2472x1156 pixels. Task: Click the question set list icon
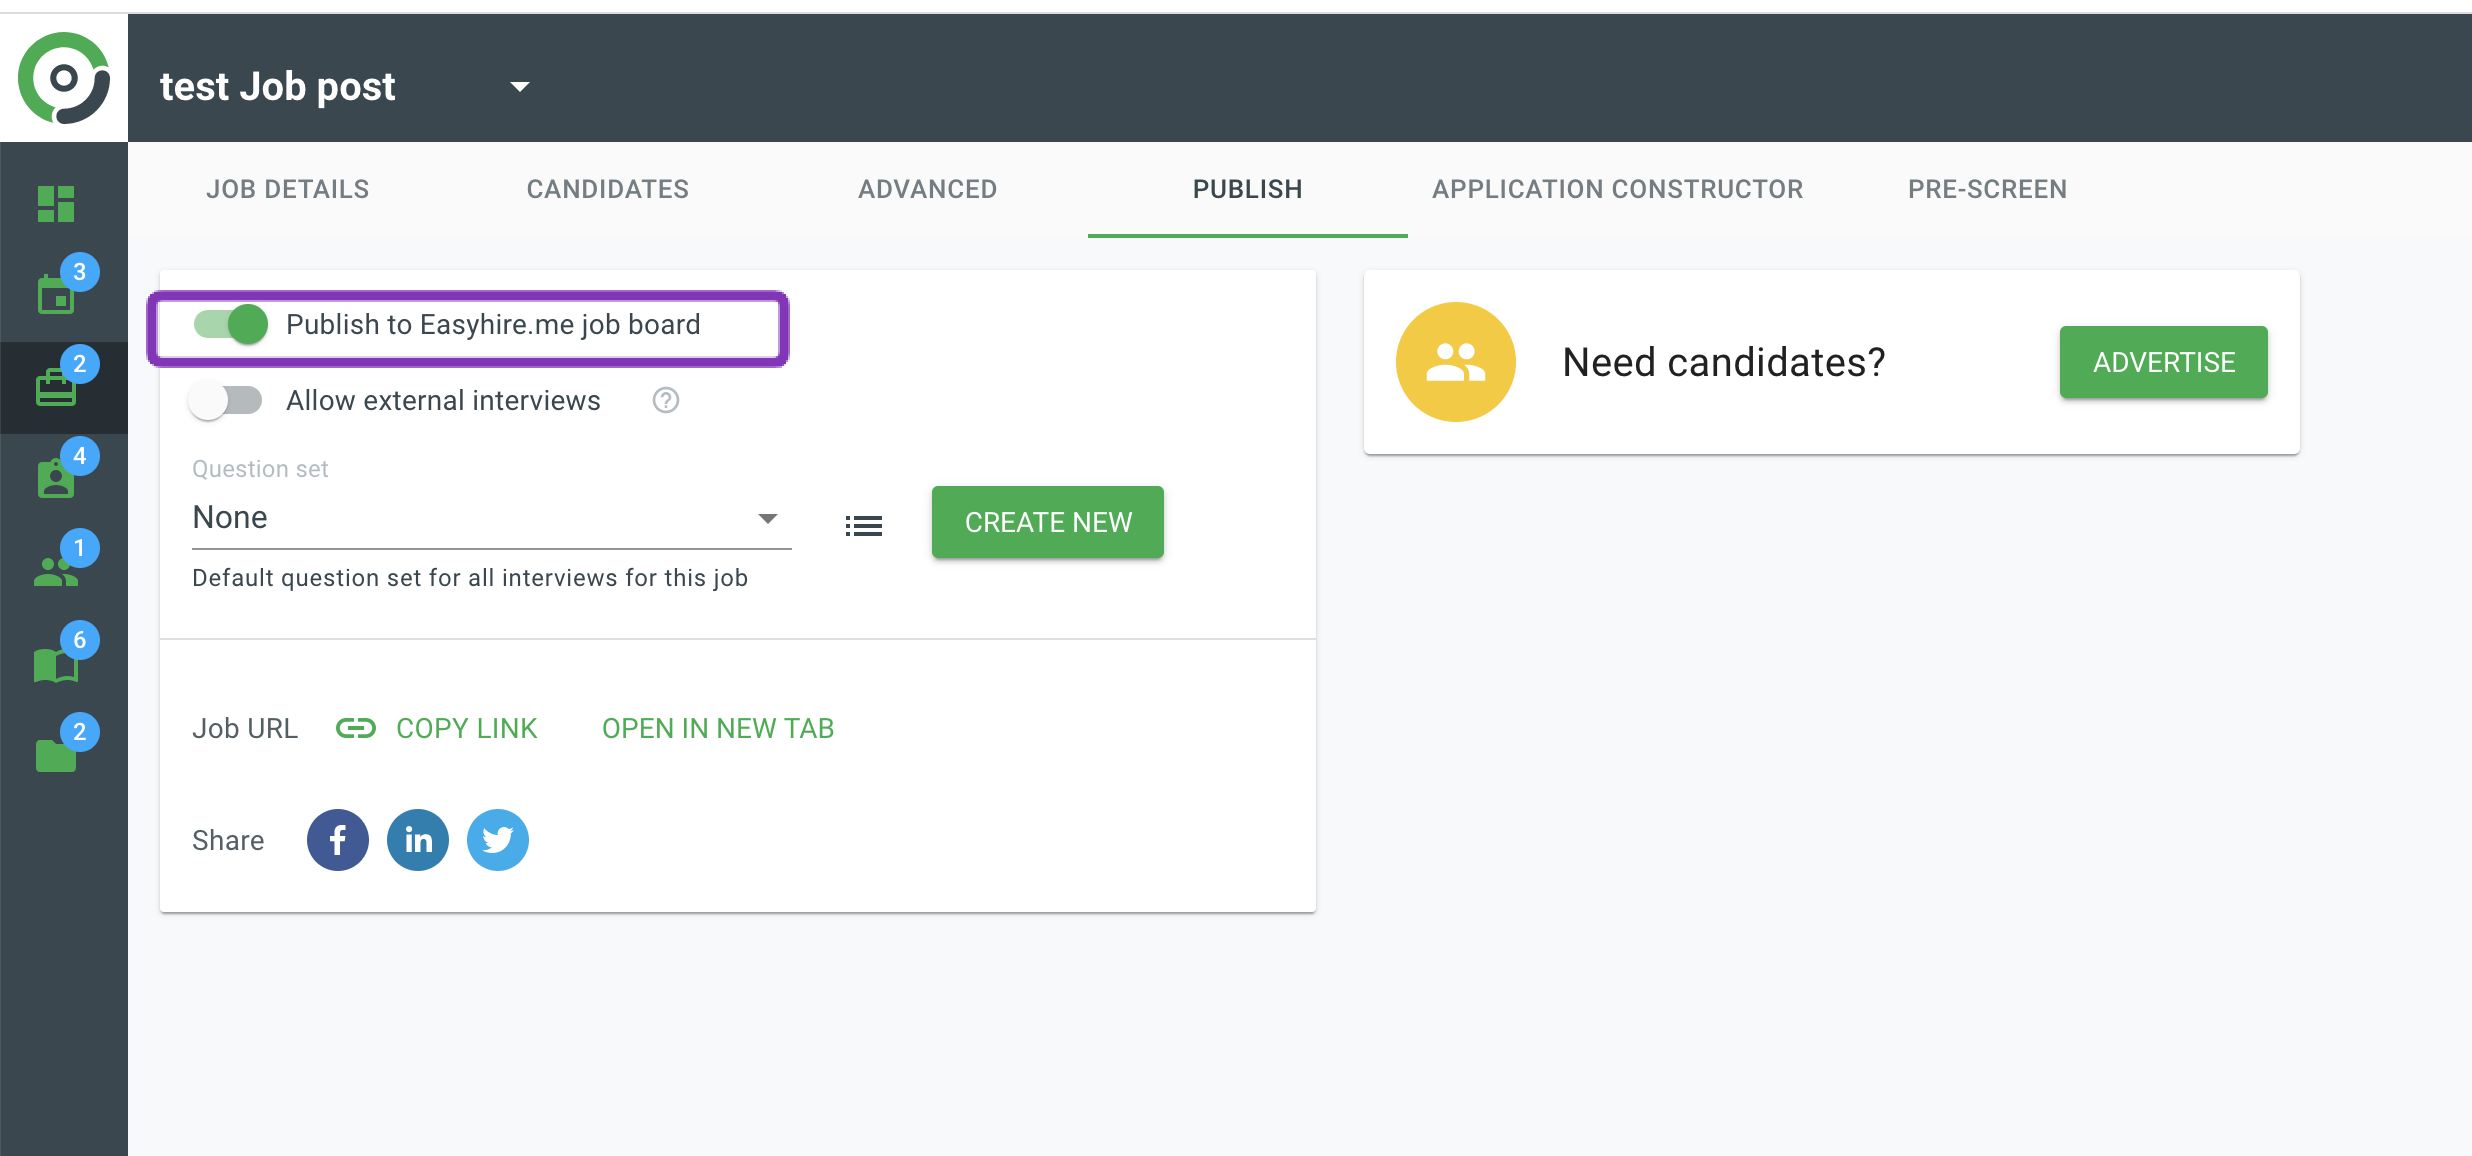pyautogui.click(x=863, y=525)
